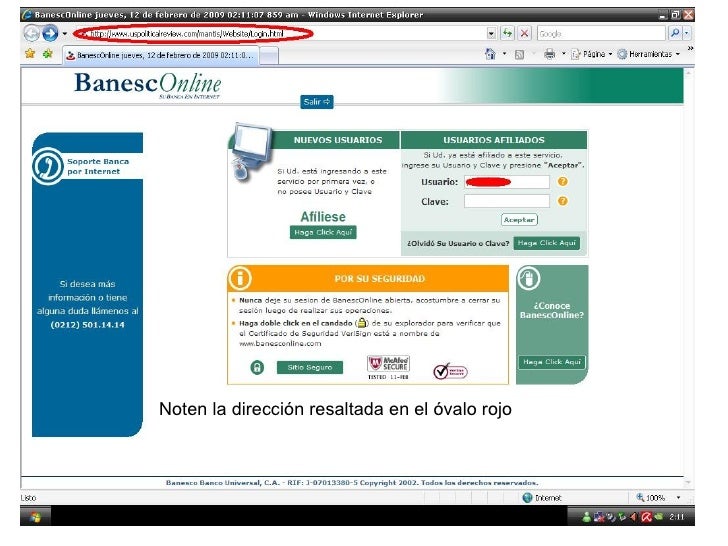Select the BanescOnline browser tab

click(x=161, y=56)
